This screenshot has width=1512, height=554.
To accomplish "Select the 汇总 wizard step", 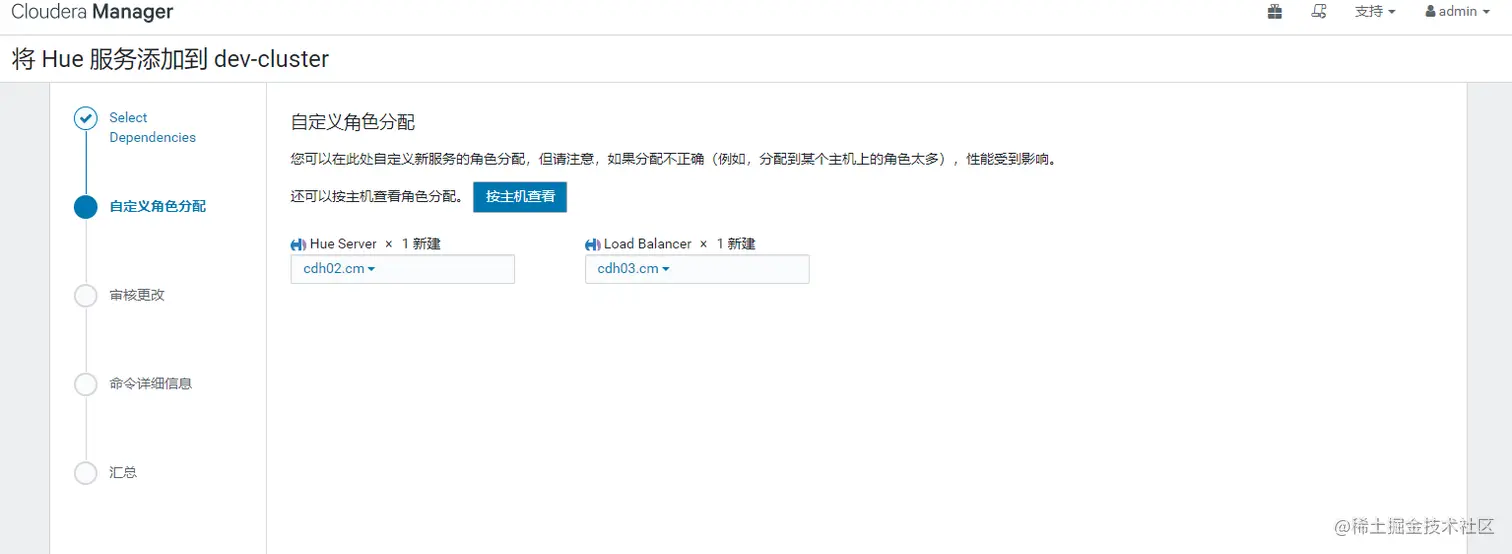I will pyautogui.click(x=123, y=472).
